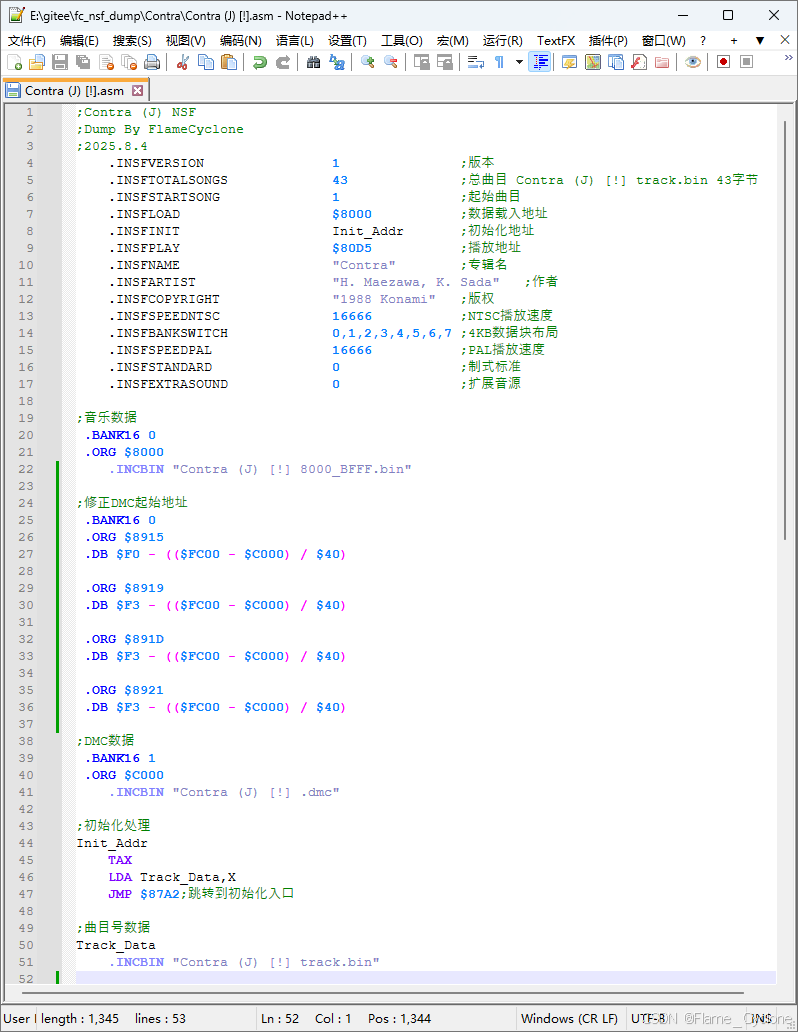
Task: Open the ▼ dropdown in menu bar
Action: (760, 41)
